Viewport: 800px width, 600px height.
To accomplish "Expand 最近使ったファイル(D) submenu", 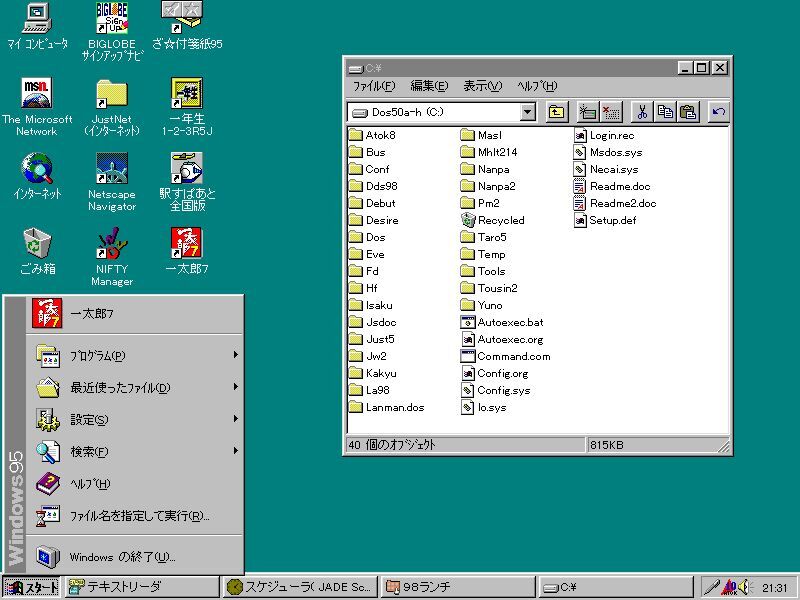I will pyautogui.click(x=135, y=387).
